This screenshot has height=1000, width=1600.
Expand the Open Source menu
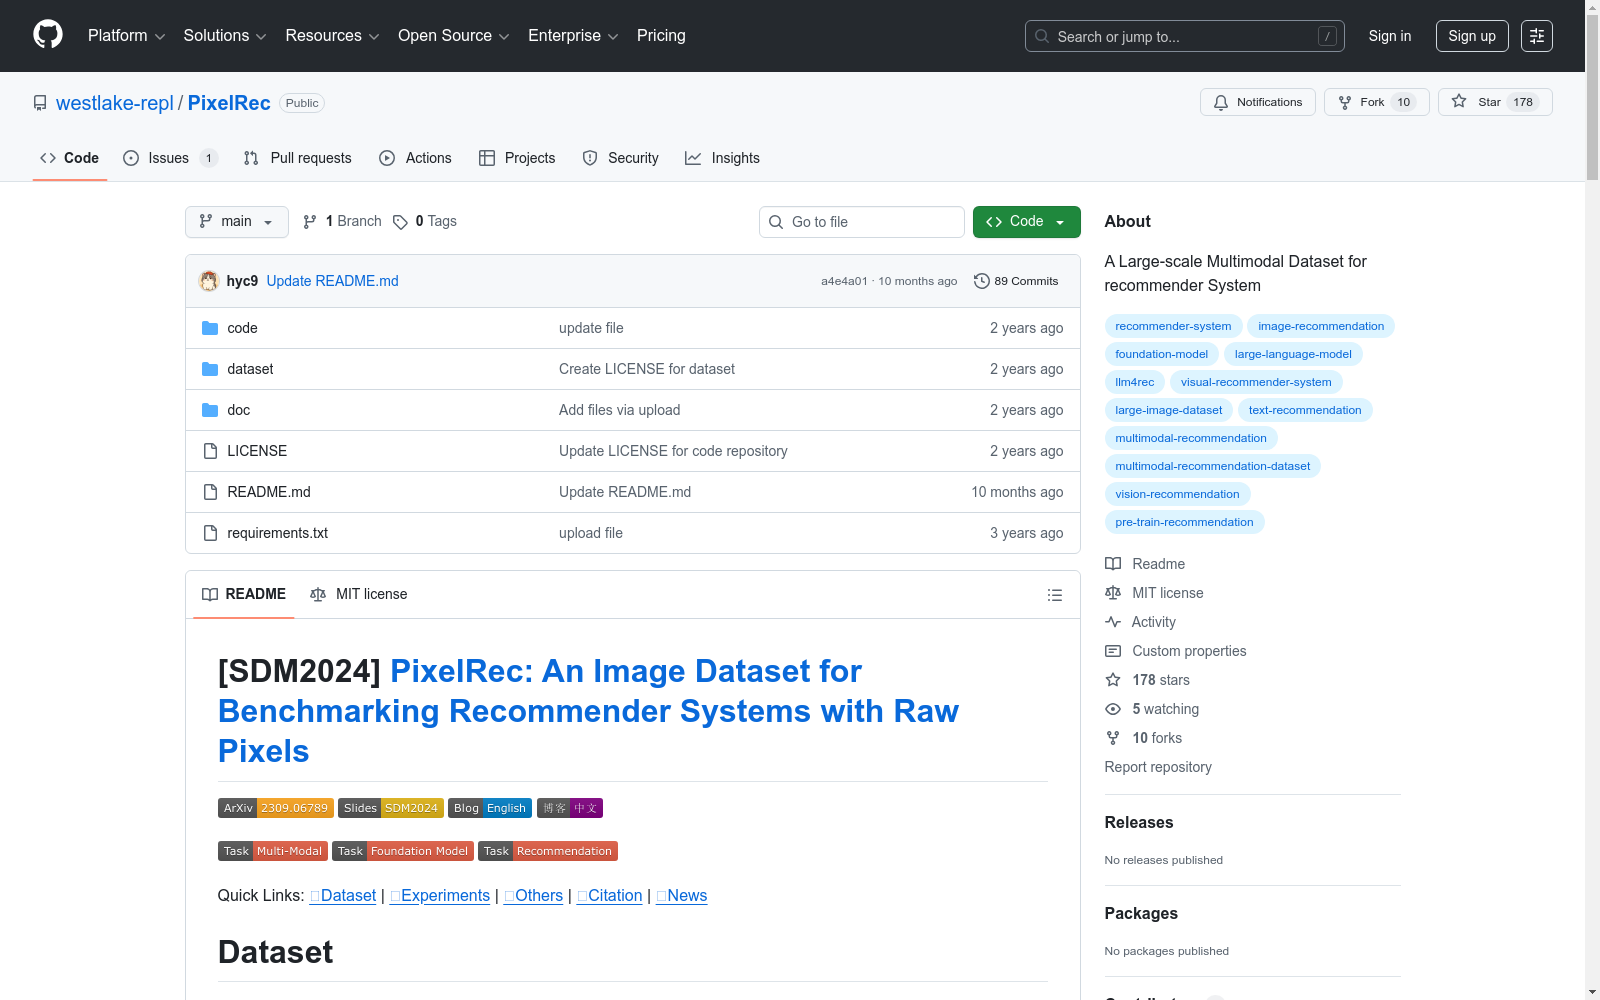(454, 36)
